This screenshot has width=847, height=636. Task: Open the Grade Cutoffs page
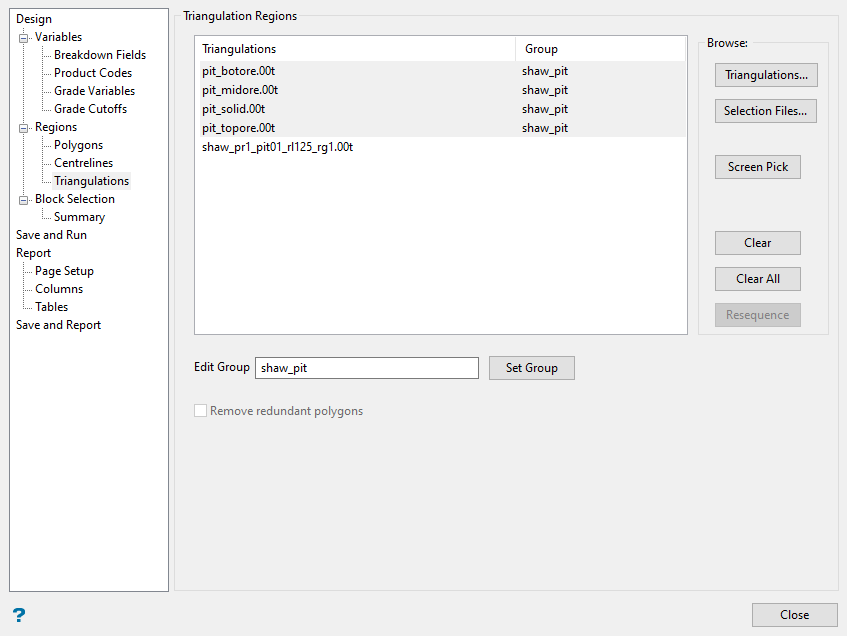(90, 109)
